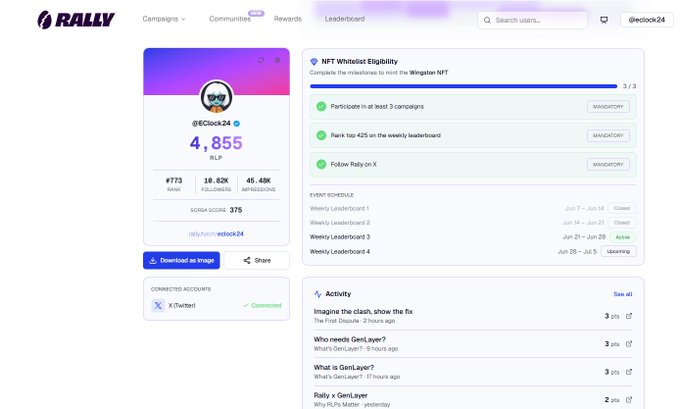Open the @eclock24 account button
The image size is (680, 409).
coord(647,20)
